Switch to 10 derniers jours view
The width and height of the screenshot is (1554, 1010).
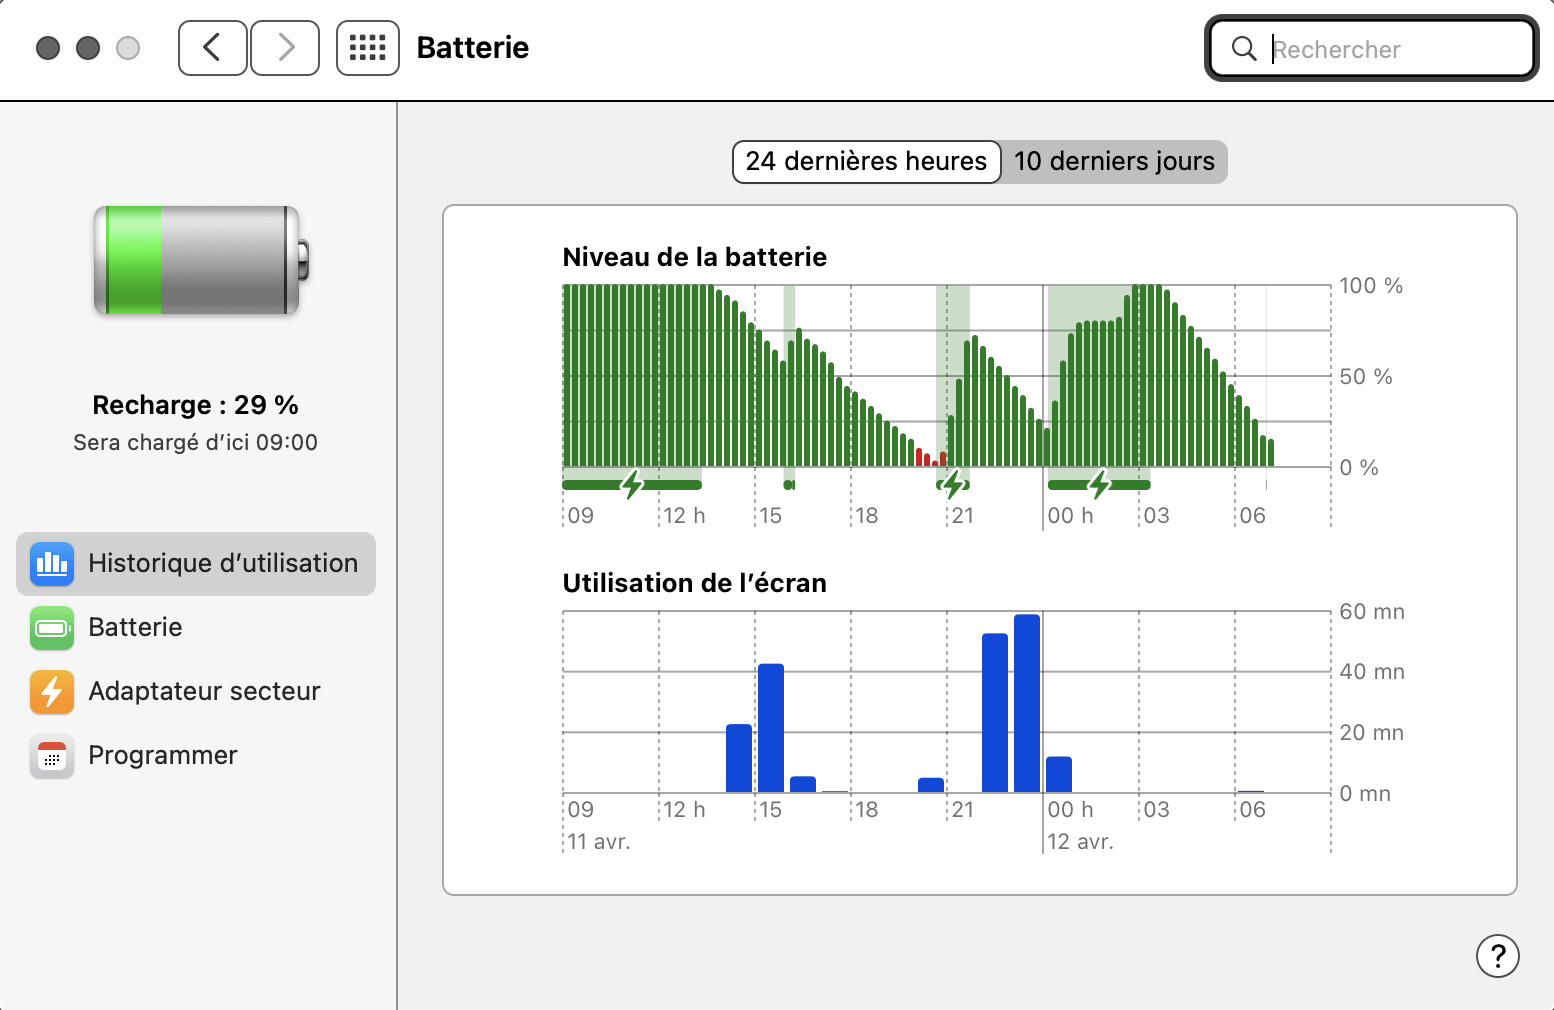1114,162
